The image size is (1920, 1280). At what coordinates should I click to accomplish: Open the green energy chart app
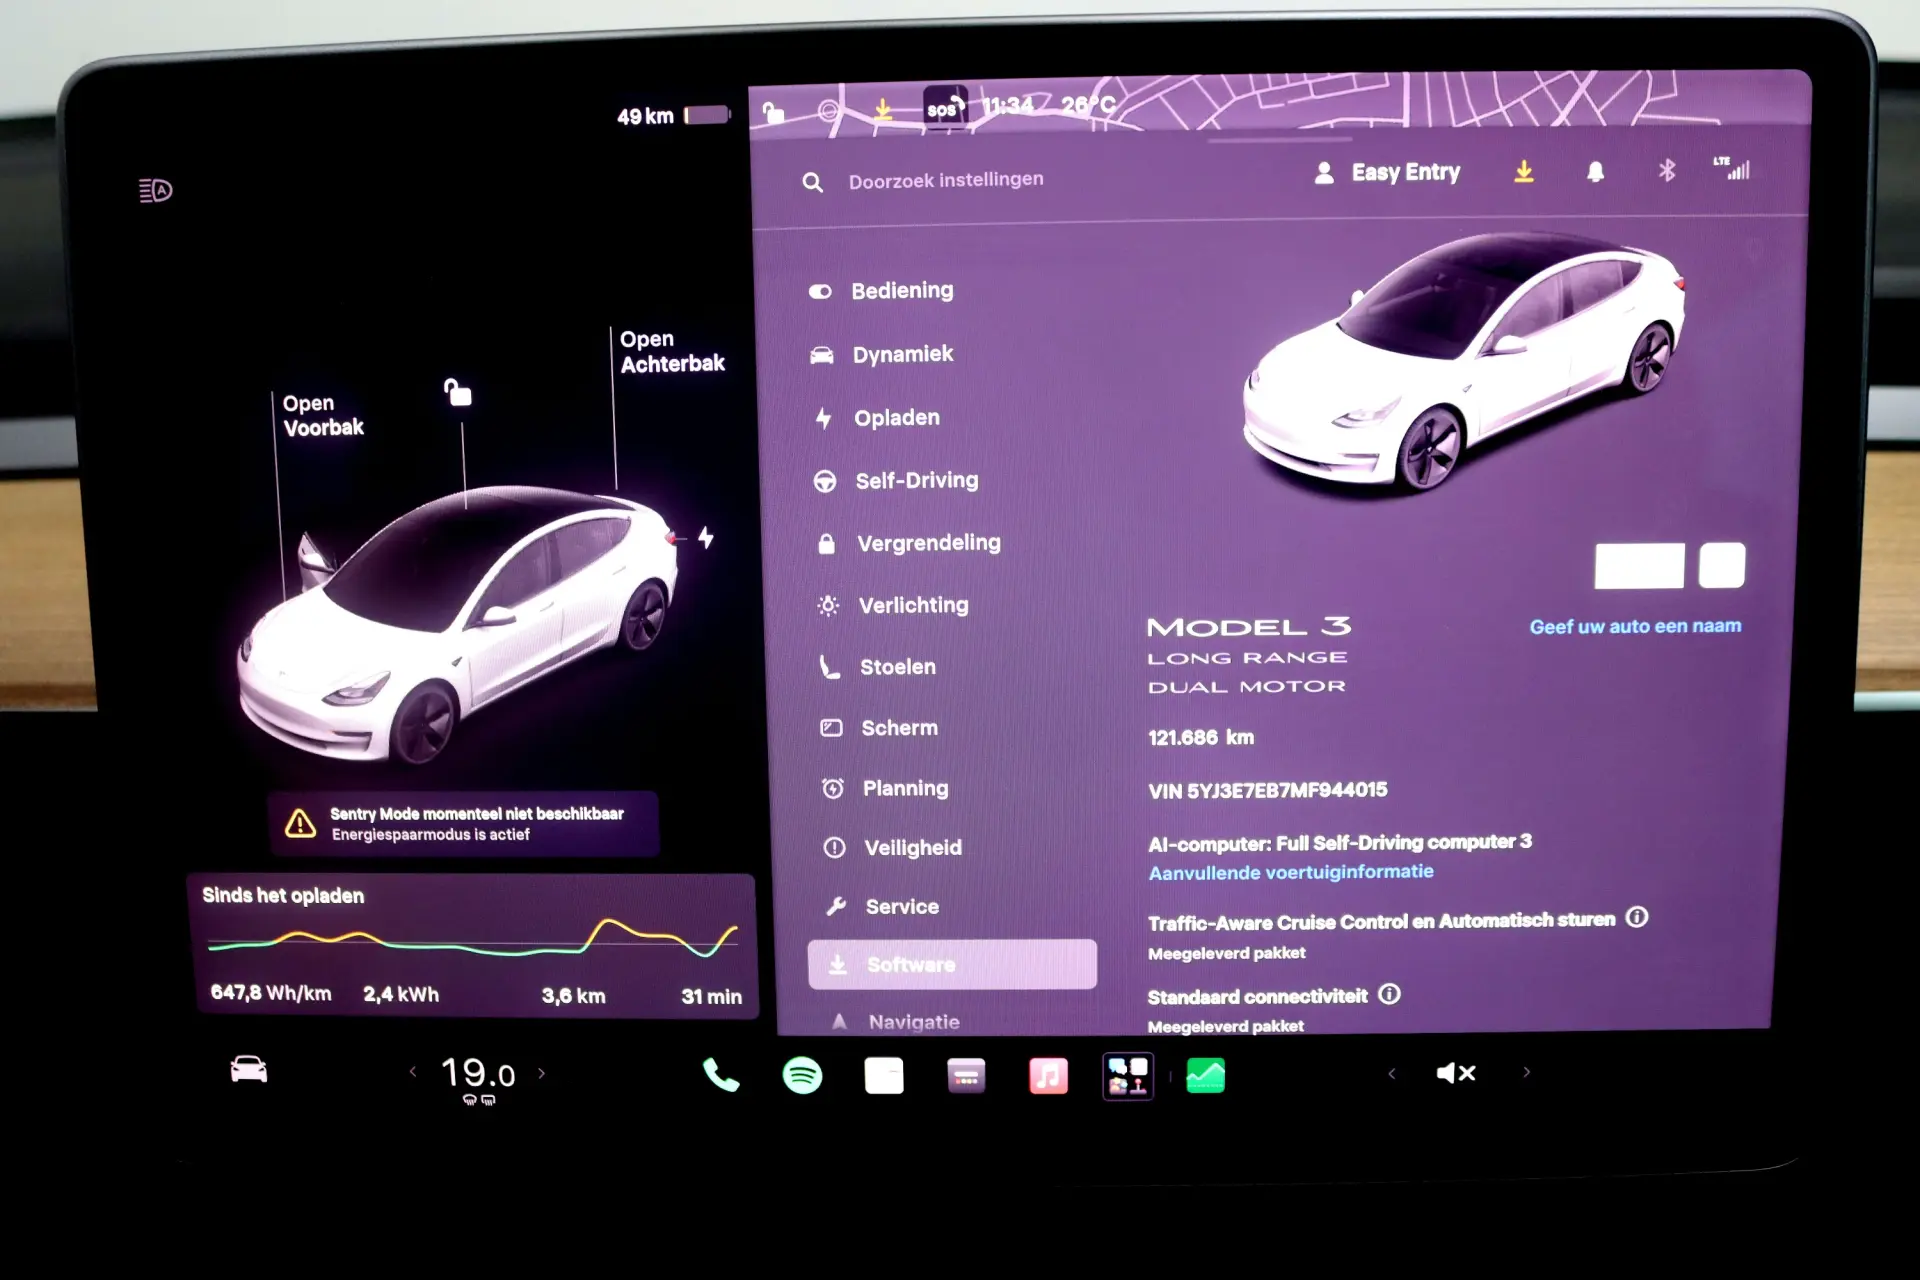point(1206,1076)
